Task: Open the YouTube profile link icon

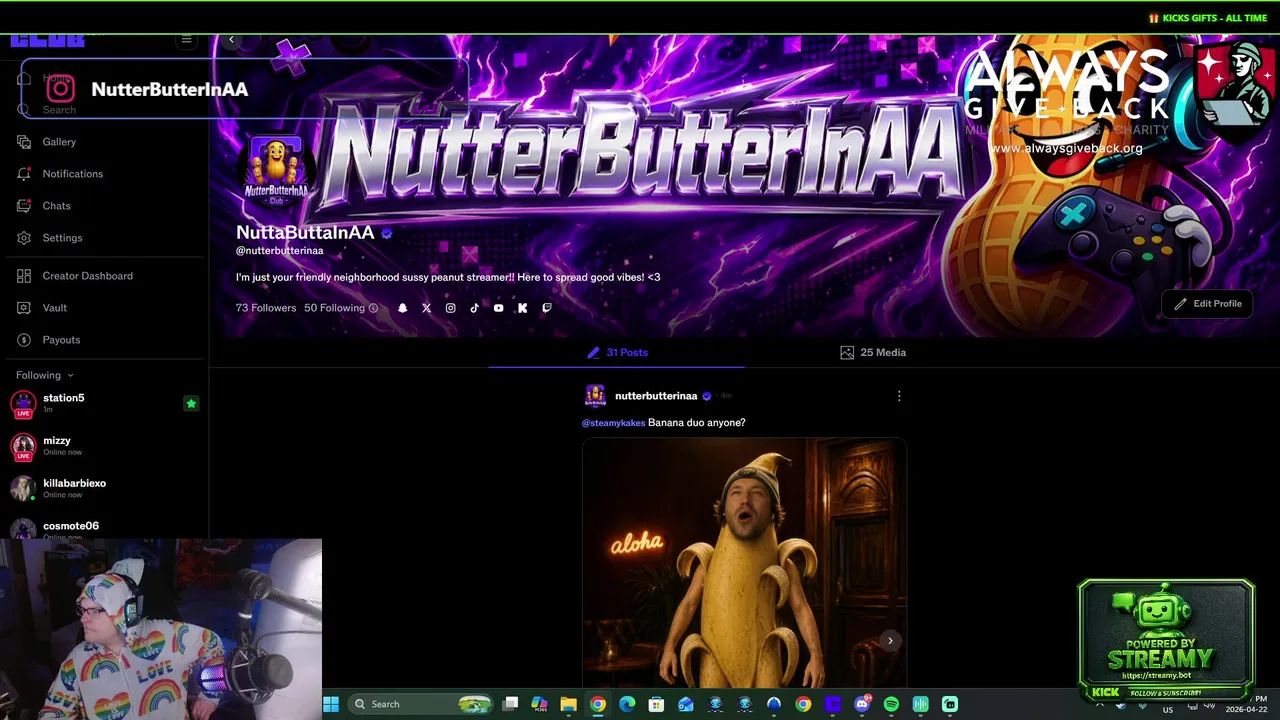Action: coord(498,308)
